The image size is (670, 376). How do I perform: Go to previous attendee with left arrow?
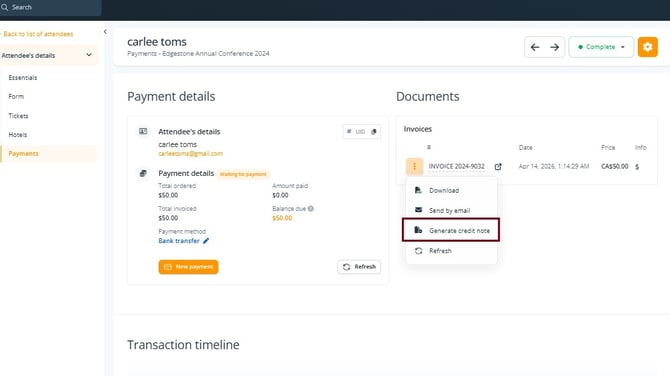pos(535,47)
